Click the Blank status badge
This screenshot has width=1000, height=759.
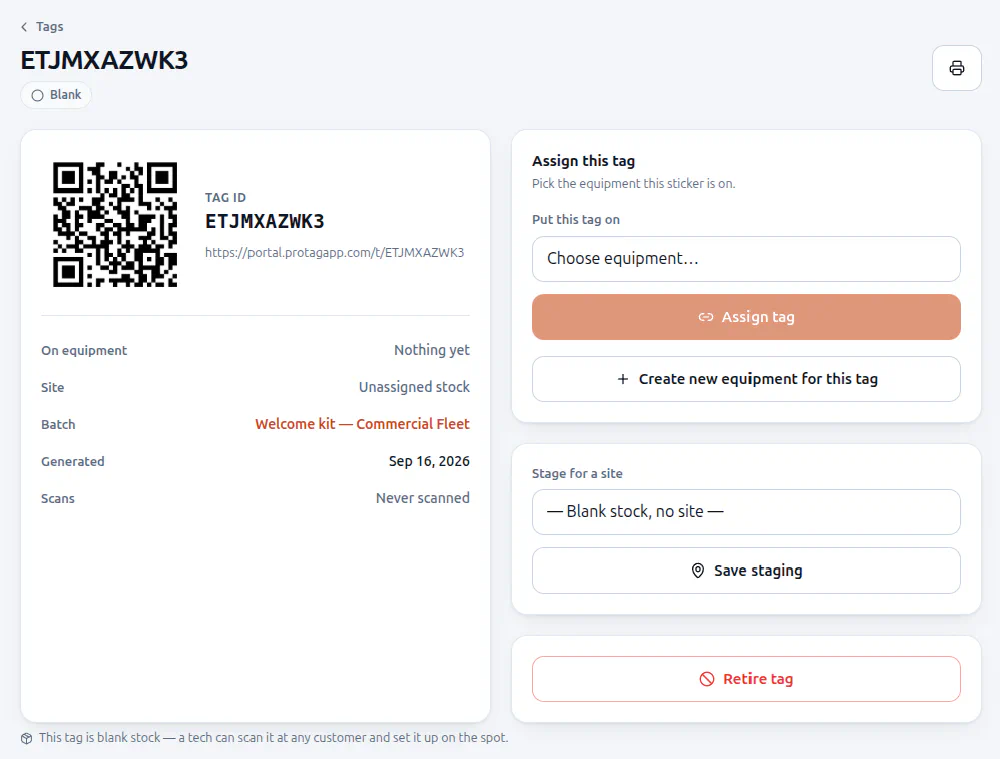[56, 95]
